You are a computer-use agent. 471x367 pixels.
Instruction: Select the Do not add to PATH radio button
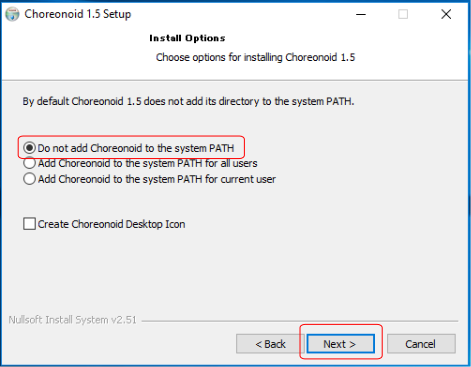tap(30, 148)
